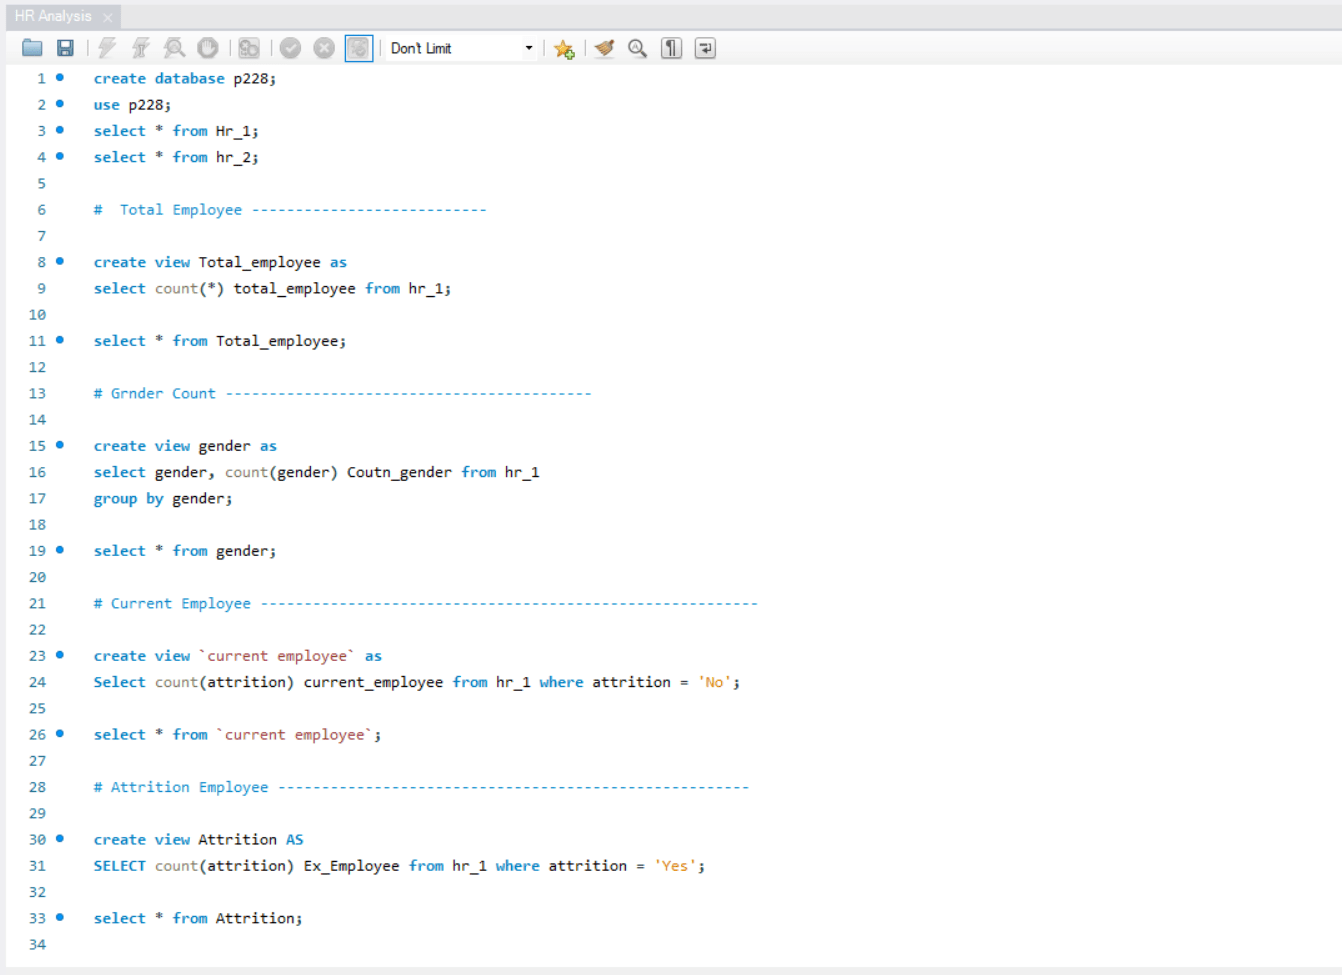Toggle invisible characters with the pilcrow icon
The width and height of the screenshot is (1342, 975).
tap(671, 48)
